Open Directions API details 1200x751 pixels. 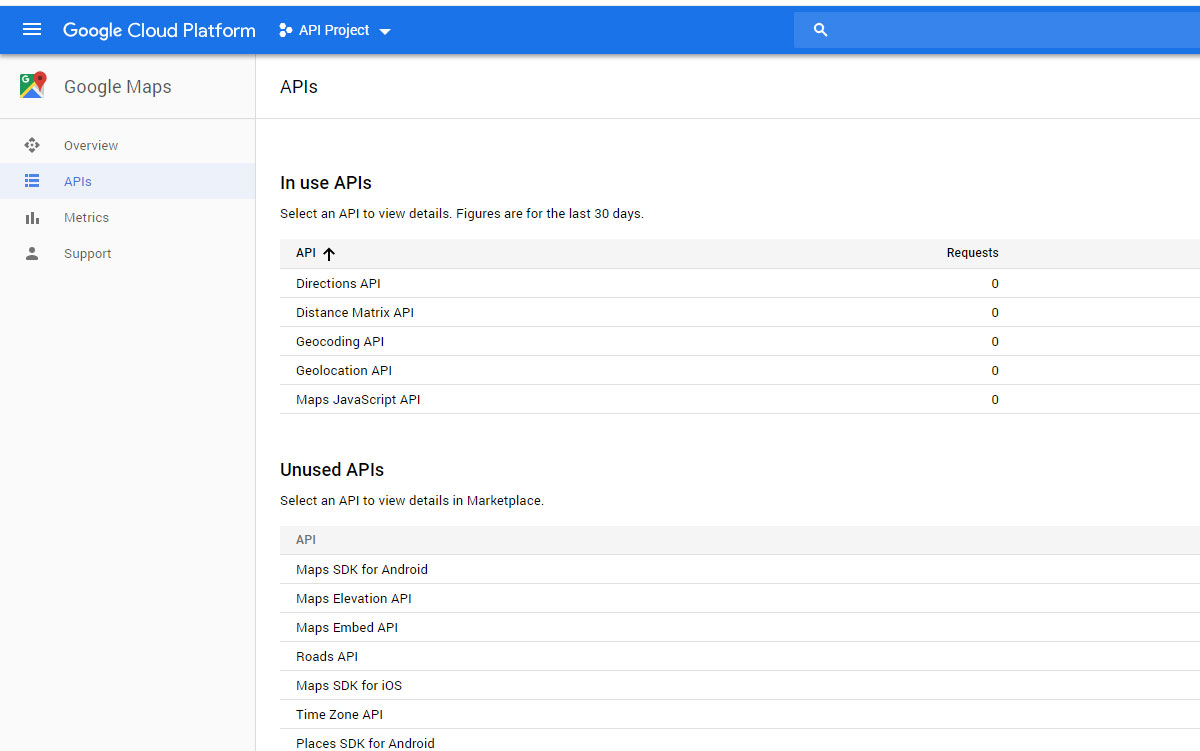pos(338,283)
